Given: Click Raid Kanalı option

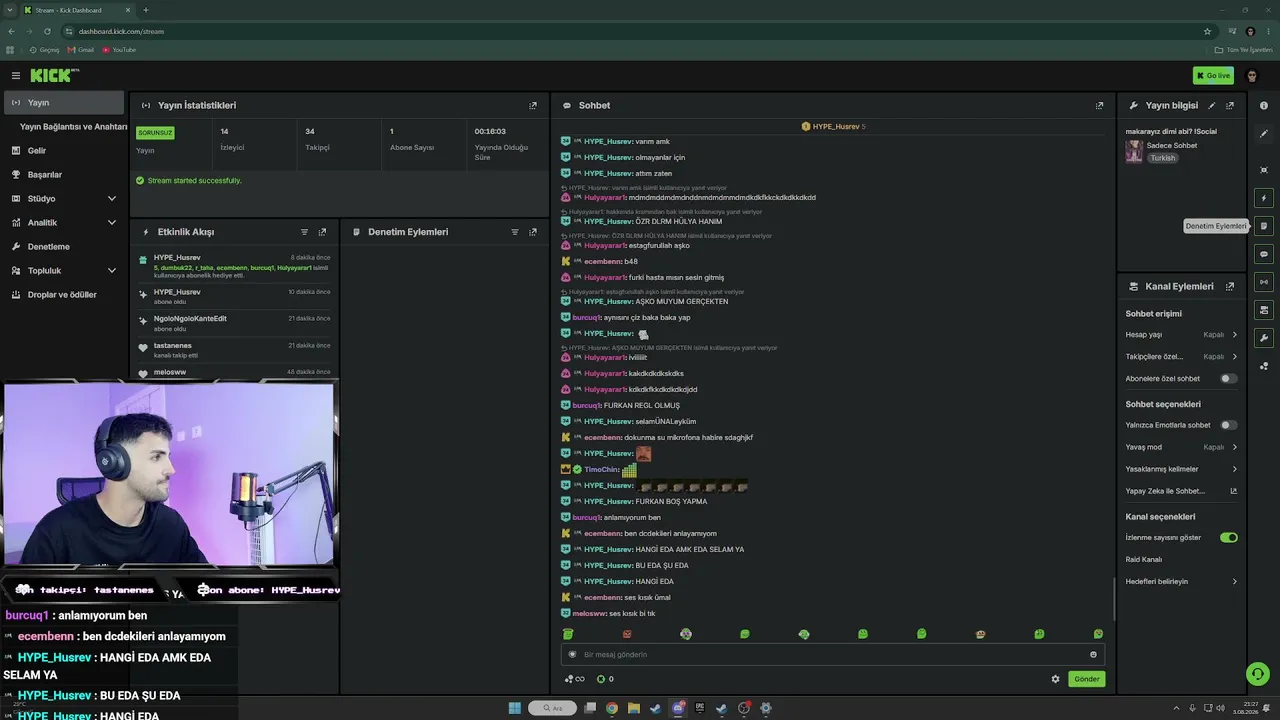Looking at the screenshot, I should [1144, 559].
